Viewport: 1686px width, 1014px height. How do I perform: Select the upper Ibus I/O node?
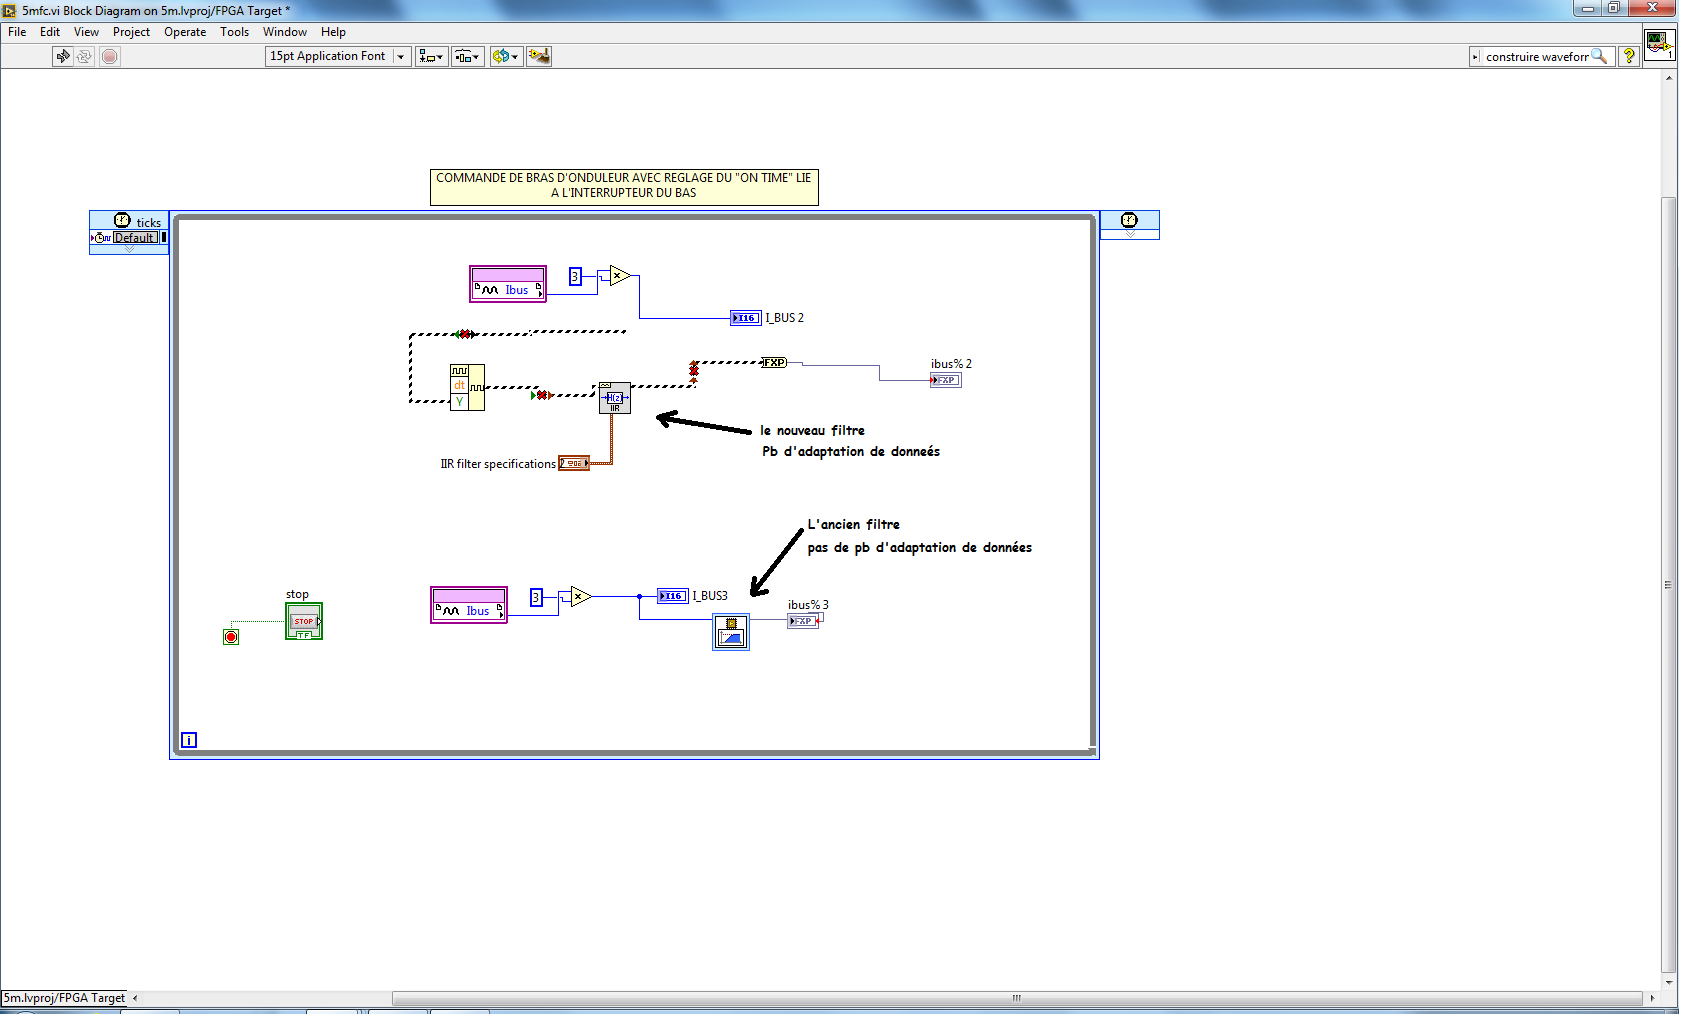[x=508, y=284]
